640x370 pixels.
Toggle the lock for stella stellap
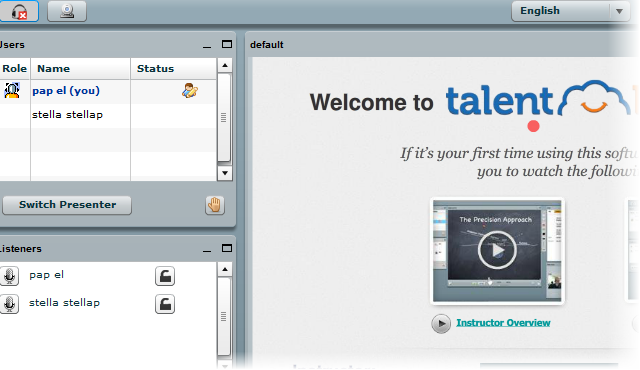[165, 304]
